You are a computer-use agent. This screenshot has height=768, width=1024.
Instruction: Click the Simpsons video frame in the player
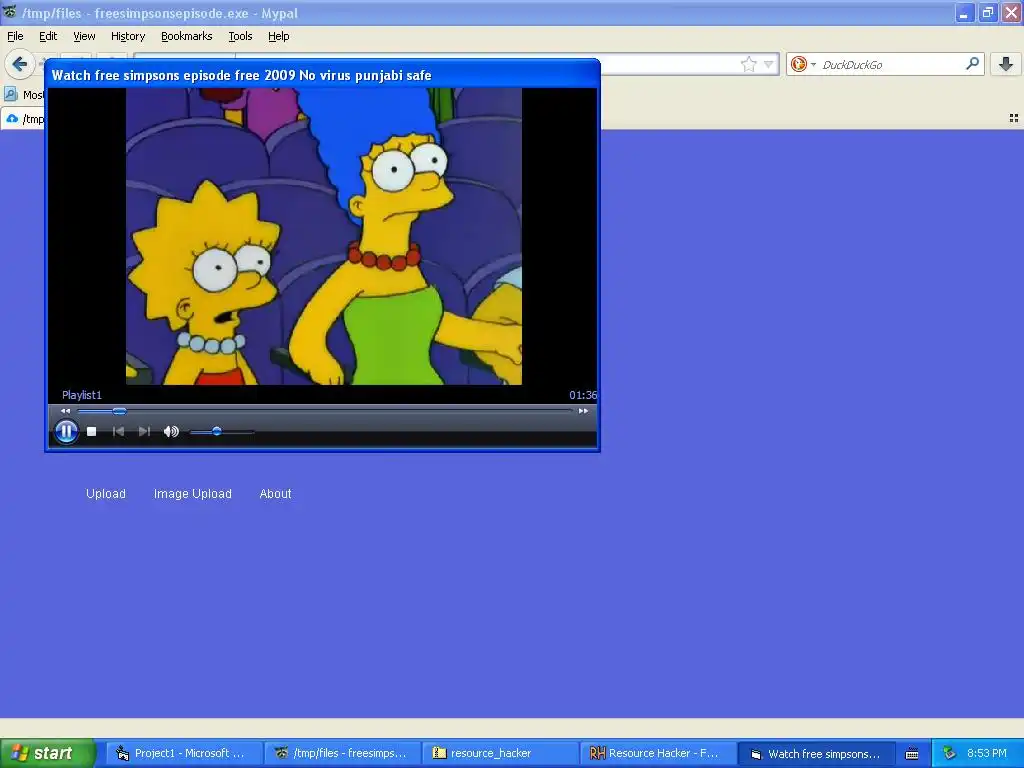tap(324, 236)
